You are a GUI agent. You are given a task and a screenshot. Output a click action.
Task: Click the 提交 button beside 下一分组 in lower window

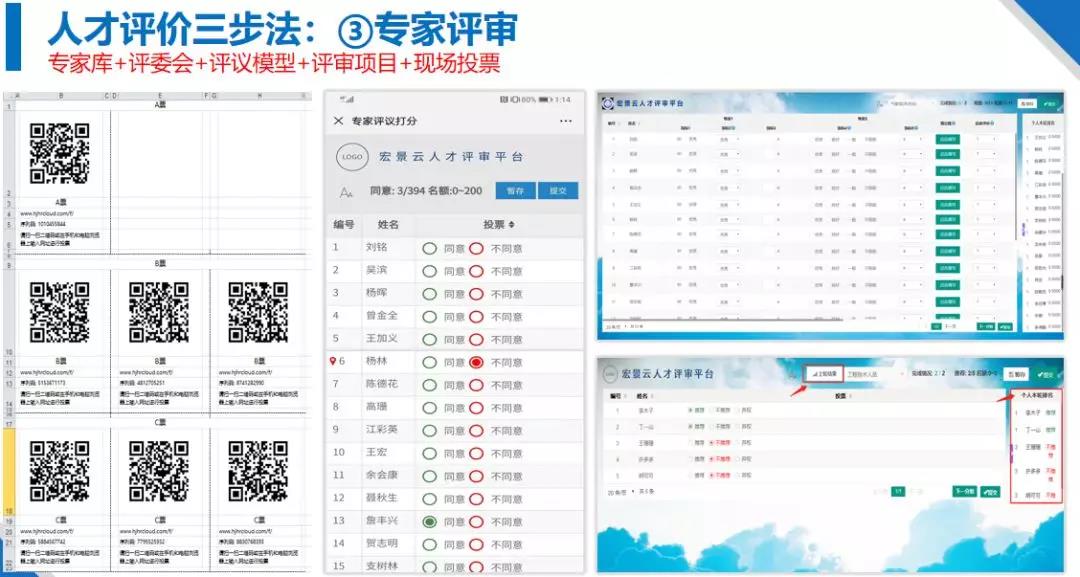(x=990, y=492)
